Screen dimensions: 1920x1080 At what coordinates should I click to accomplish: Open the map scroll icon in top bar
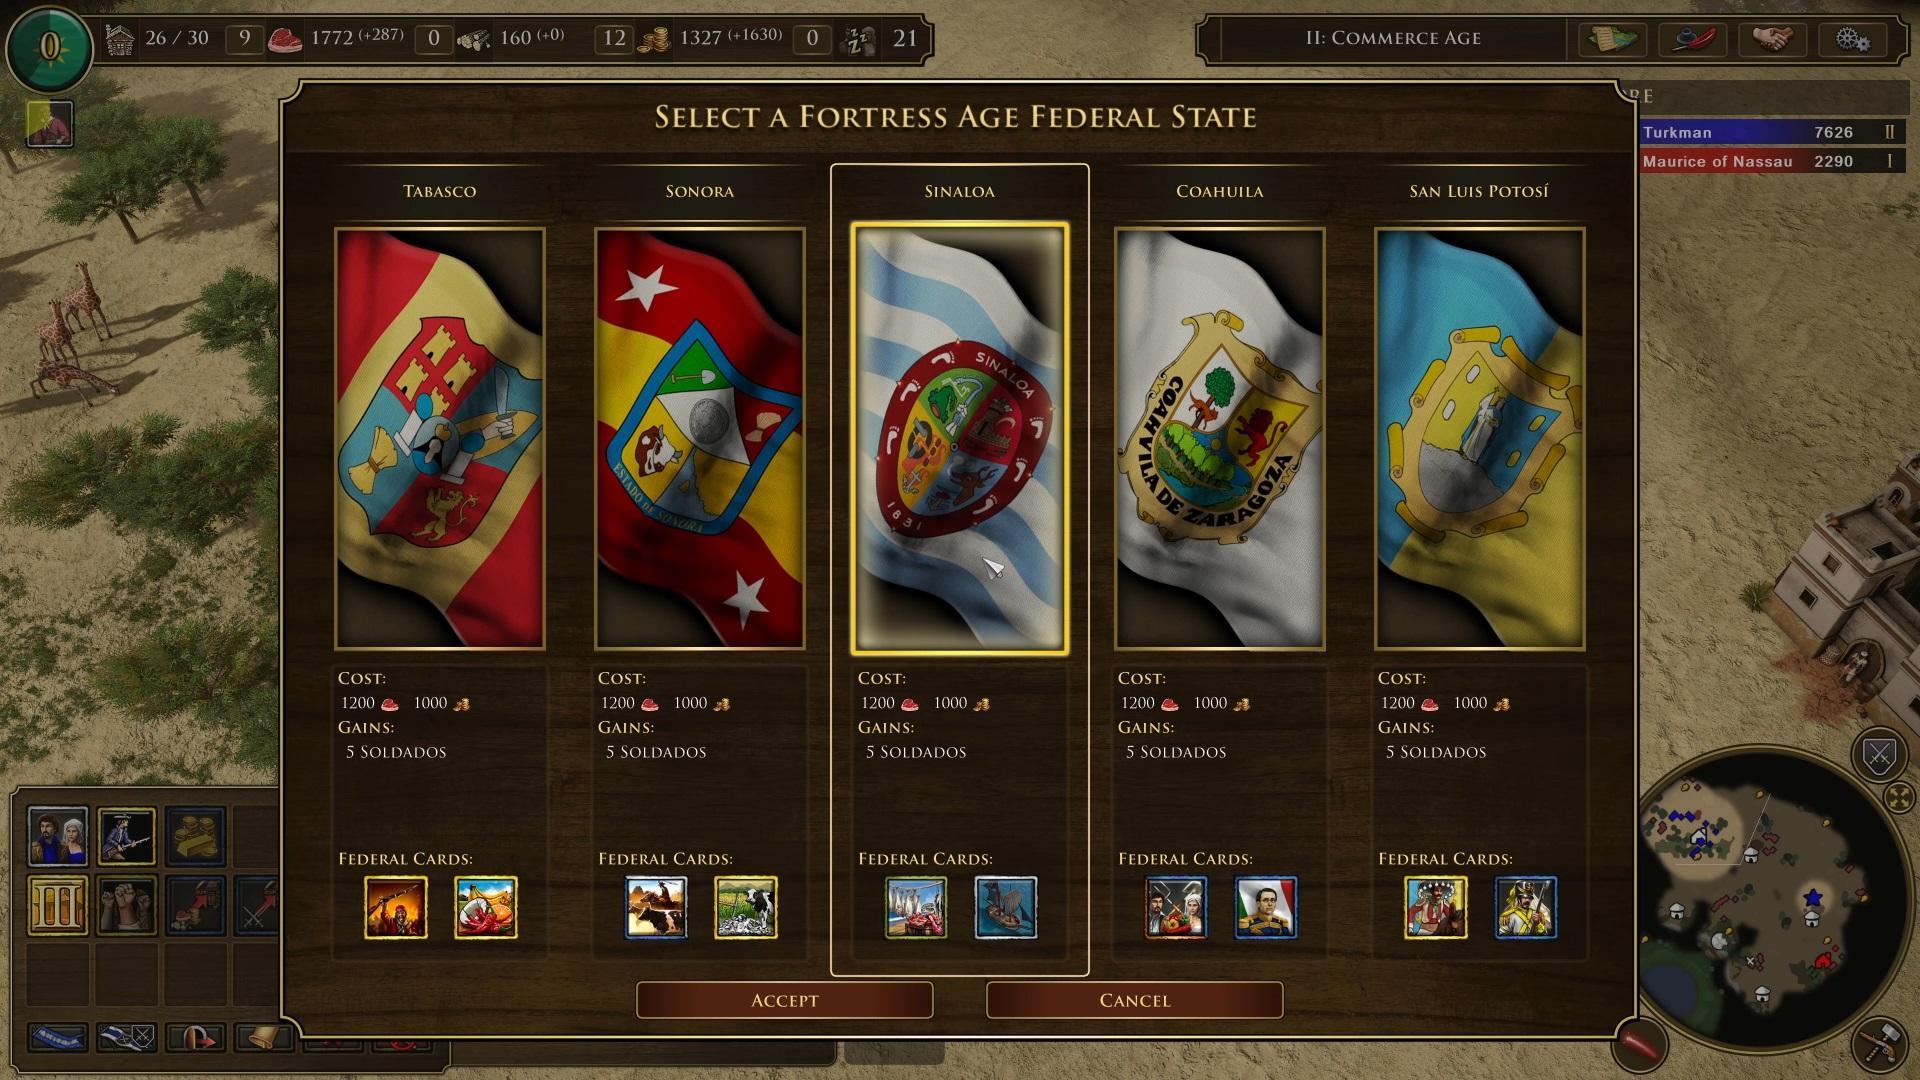[x=1613, y=39]
